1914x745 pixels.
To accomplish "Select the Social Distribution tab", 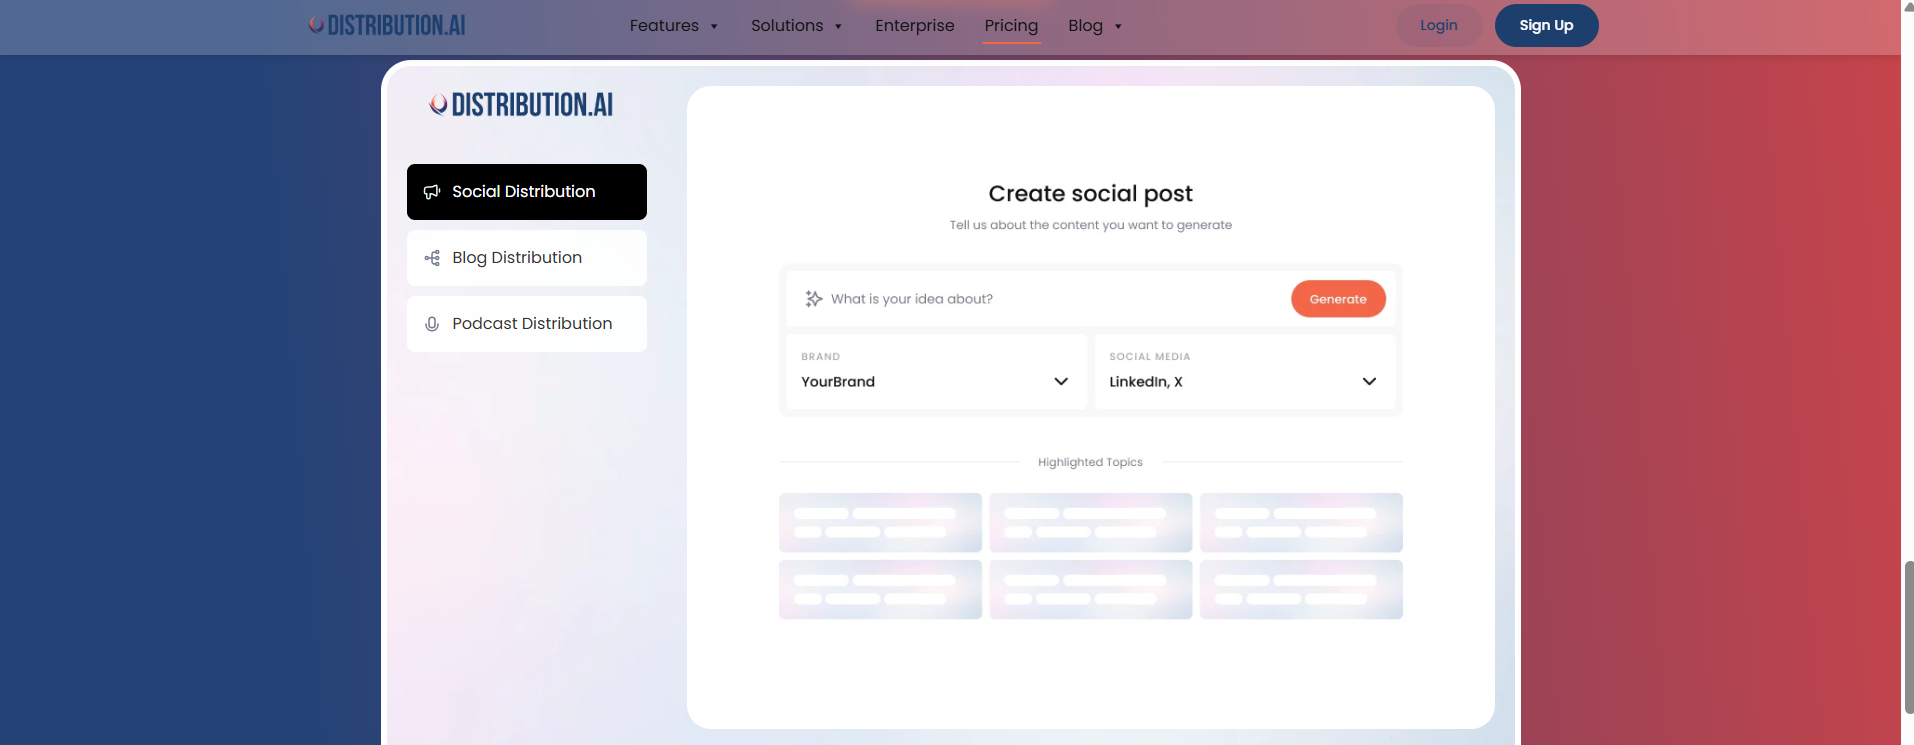I will point(527,192).
